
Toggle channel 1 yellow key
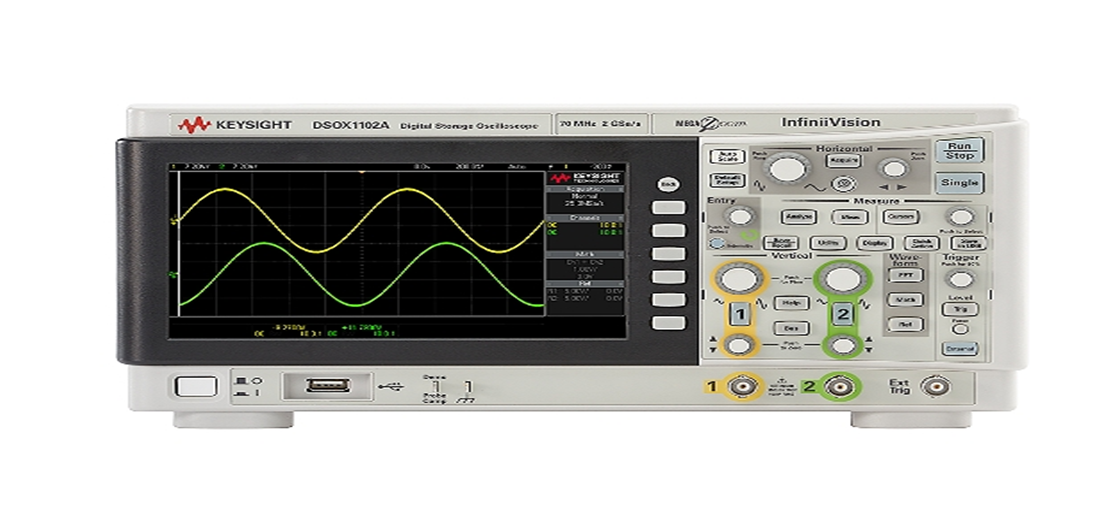[x=740, y=314]
